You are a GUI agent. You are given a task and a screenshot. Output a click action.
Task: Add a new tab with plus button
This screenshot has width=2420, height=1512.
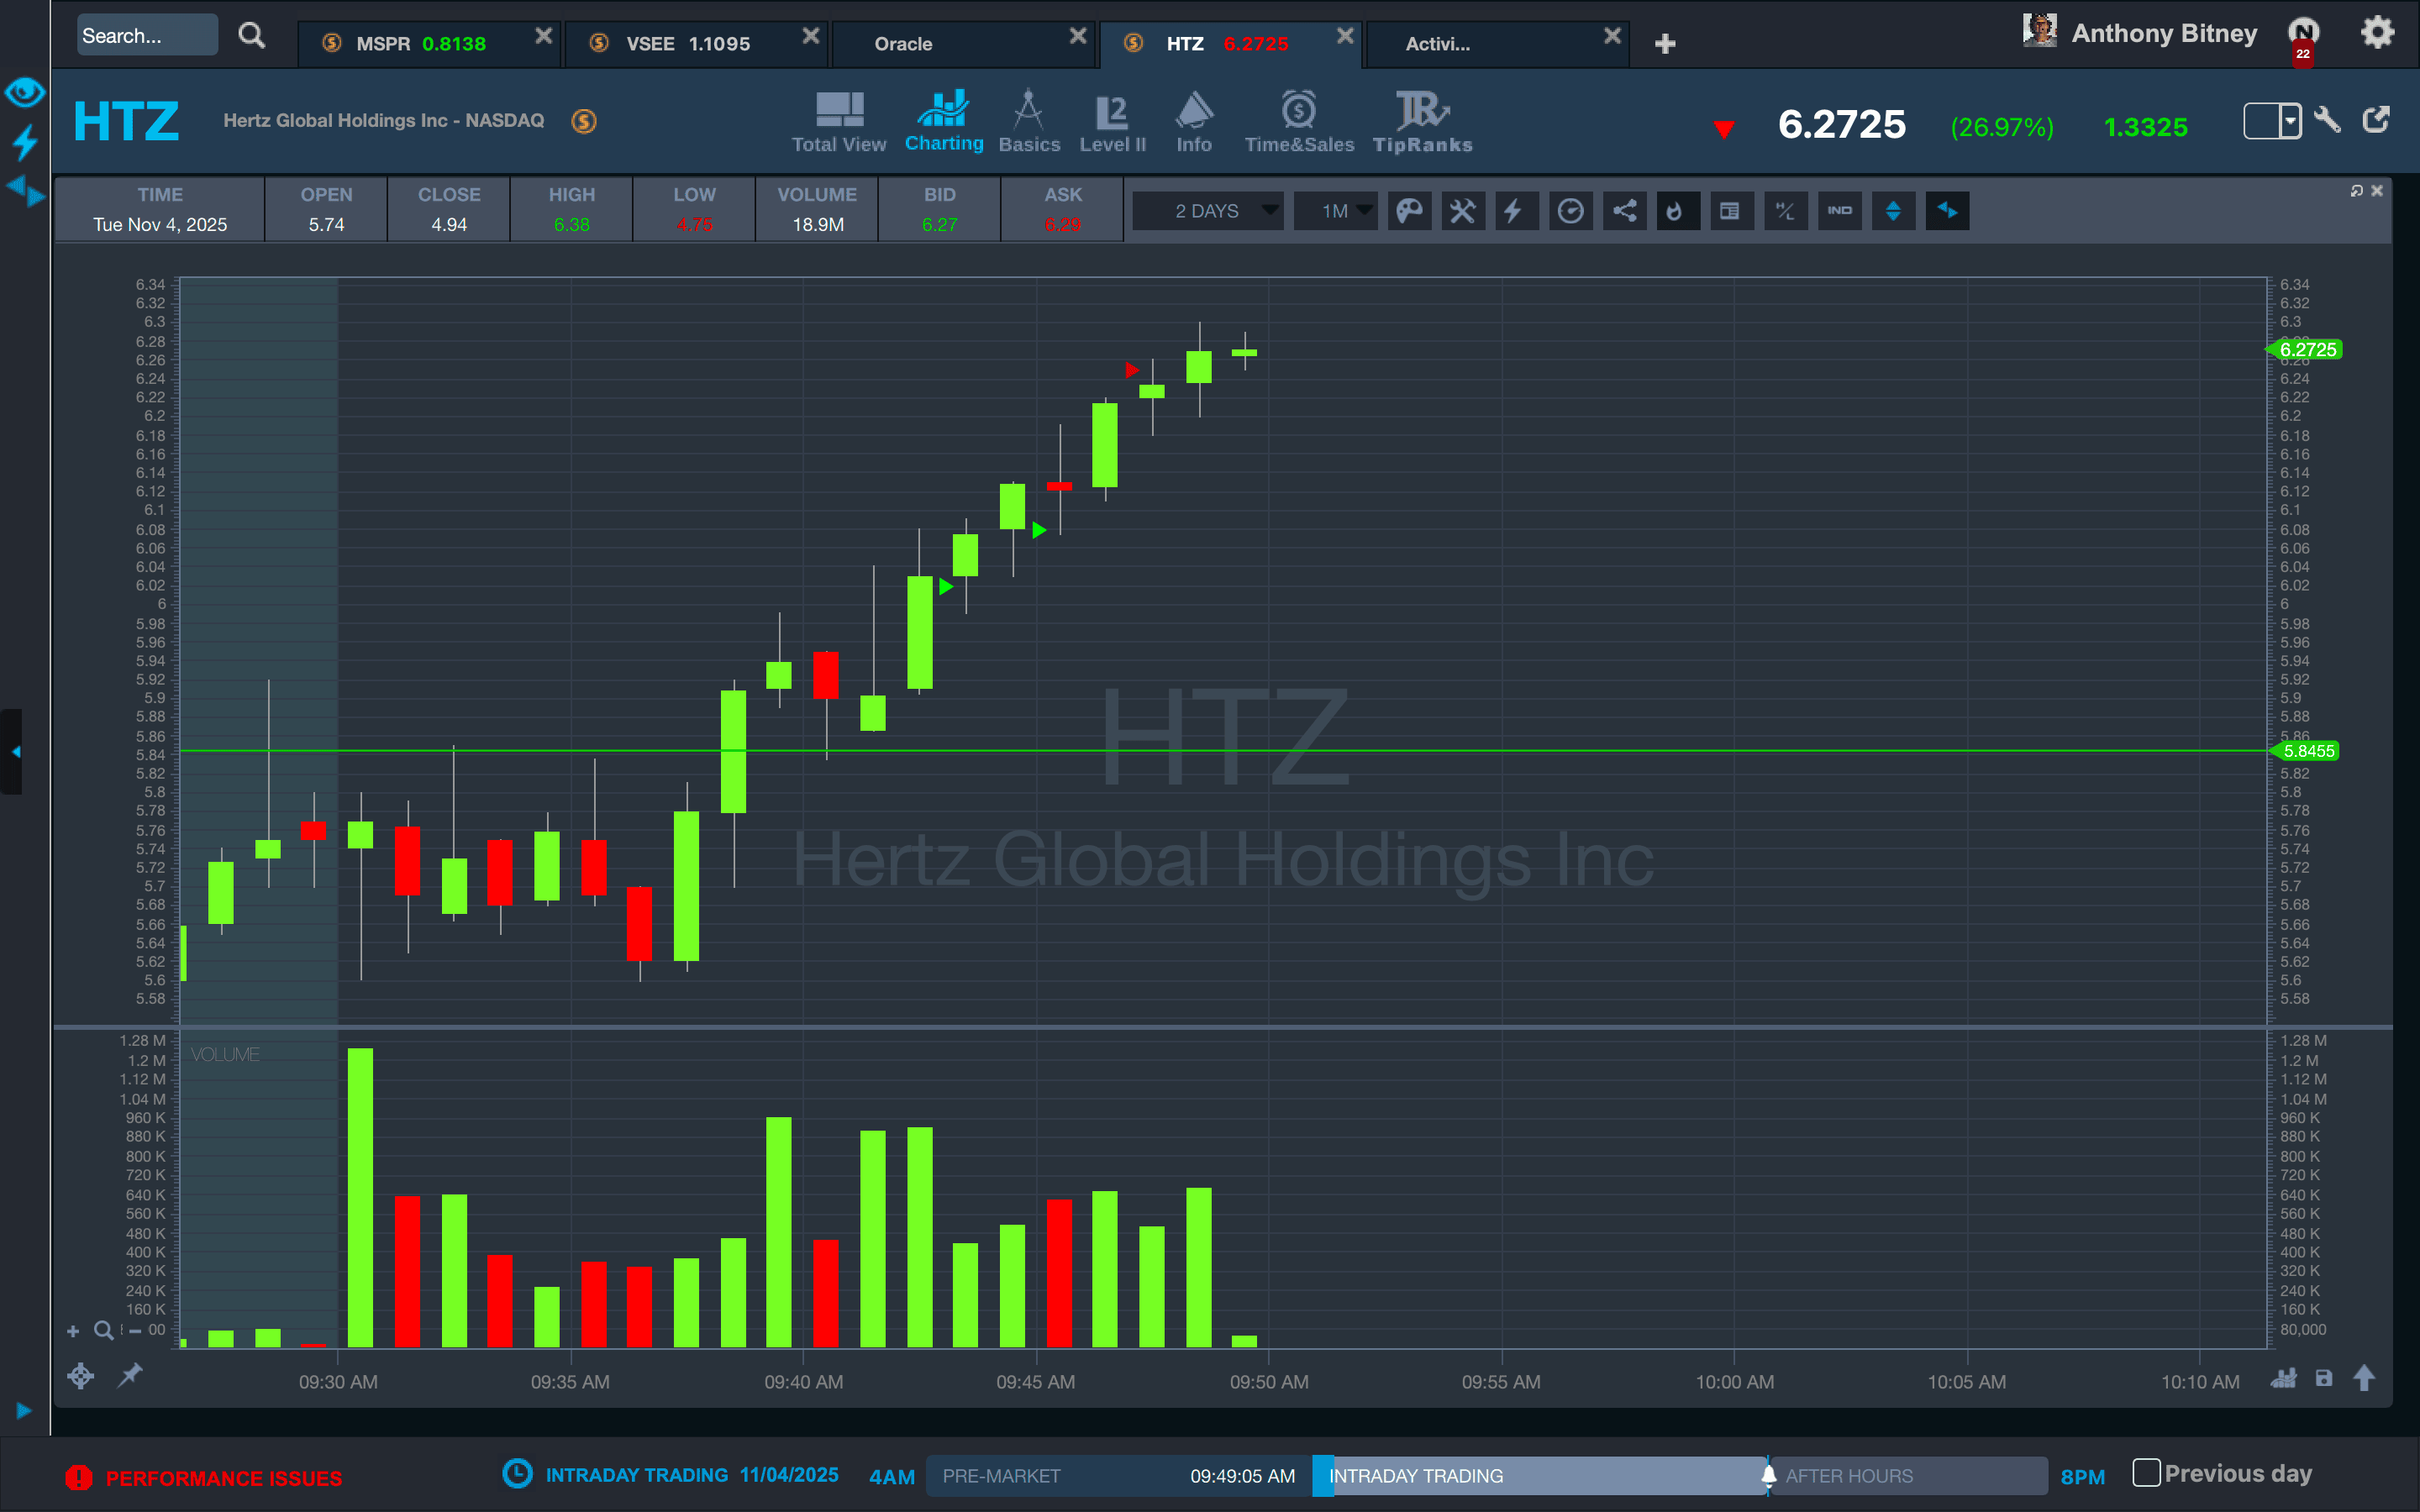[x=1664, y=44]
